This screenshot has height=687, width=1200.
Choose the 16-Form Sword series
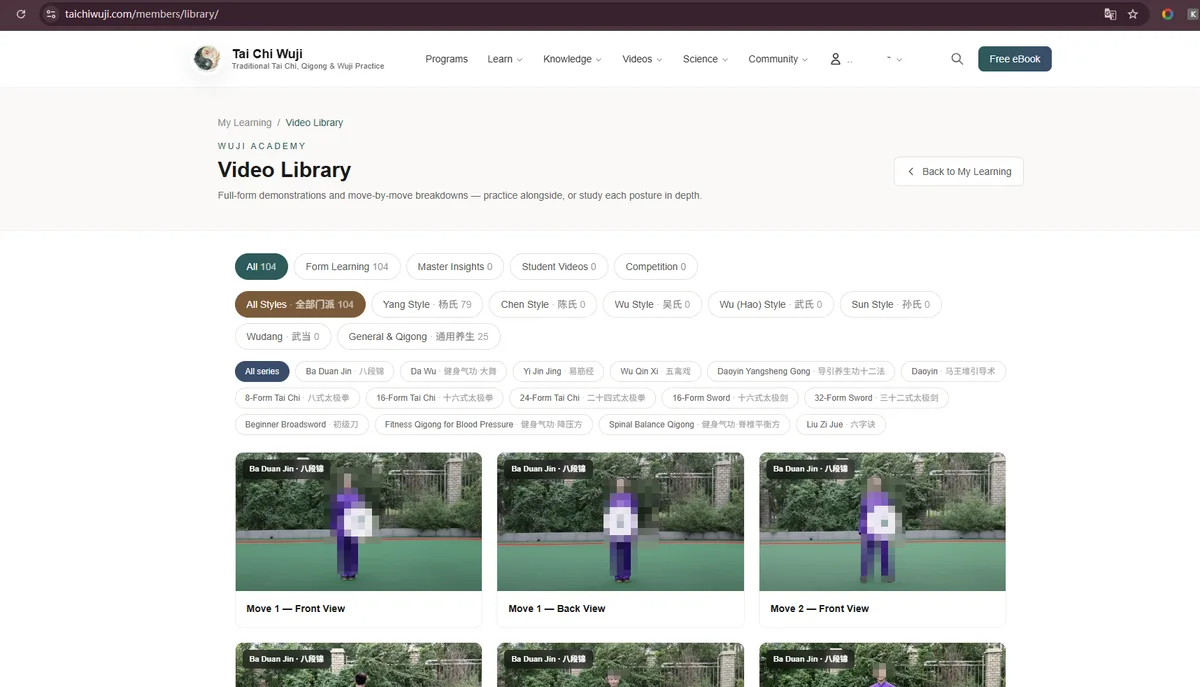729,398
